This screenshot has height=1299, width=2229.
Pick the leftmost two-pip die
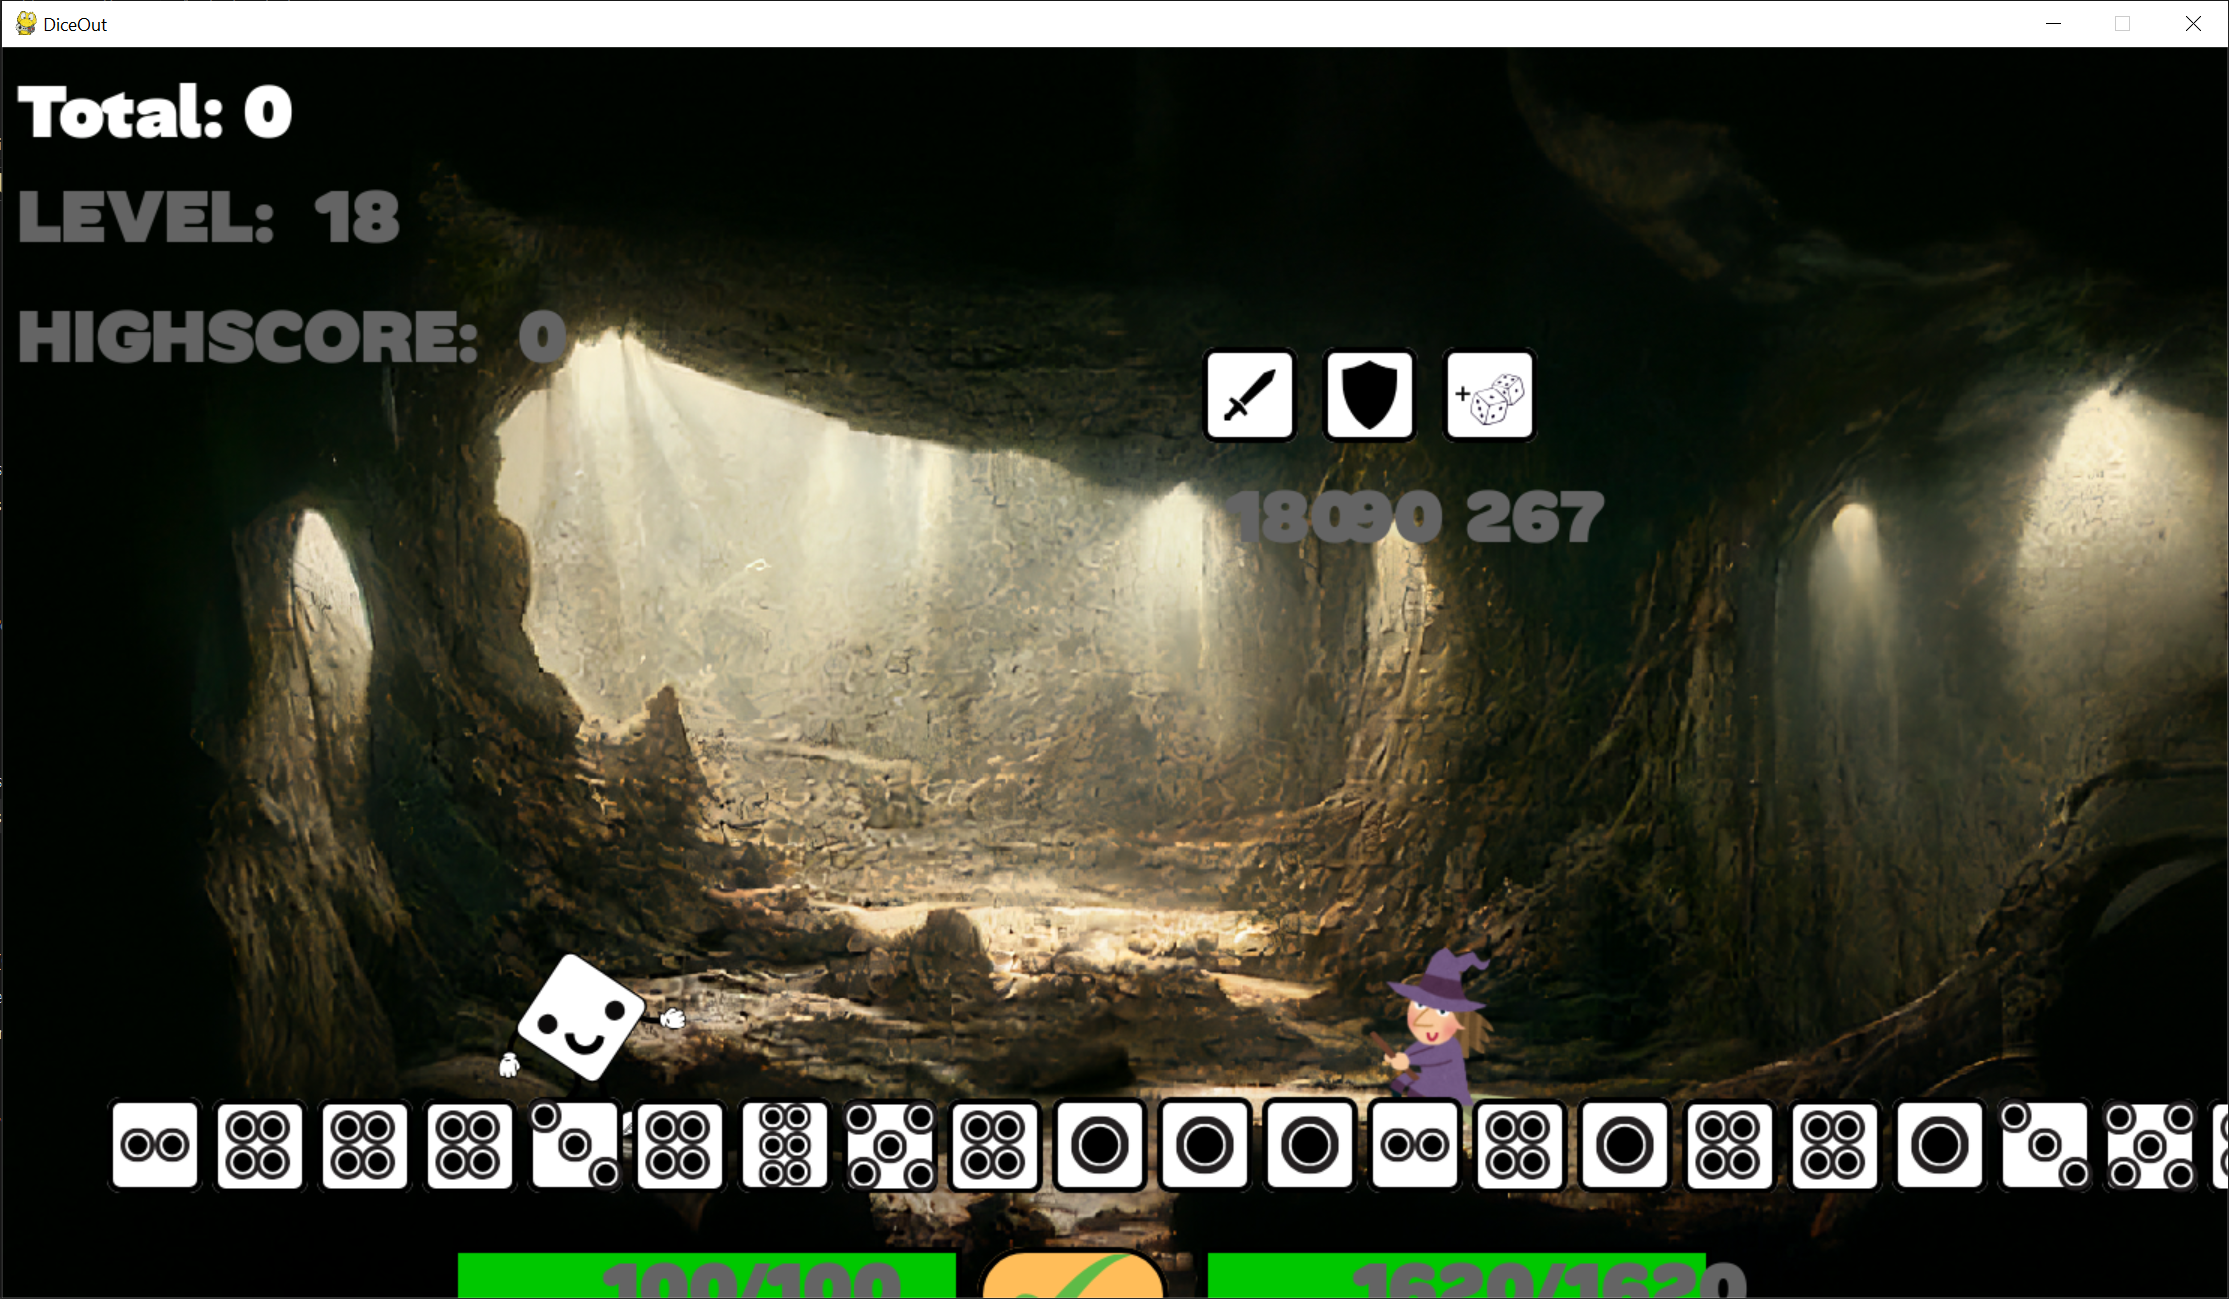[155, 1145]
